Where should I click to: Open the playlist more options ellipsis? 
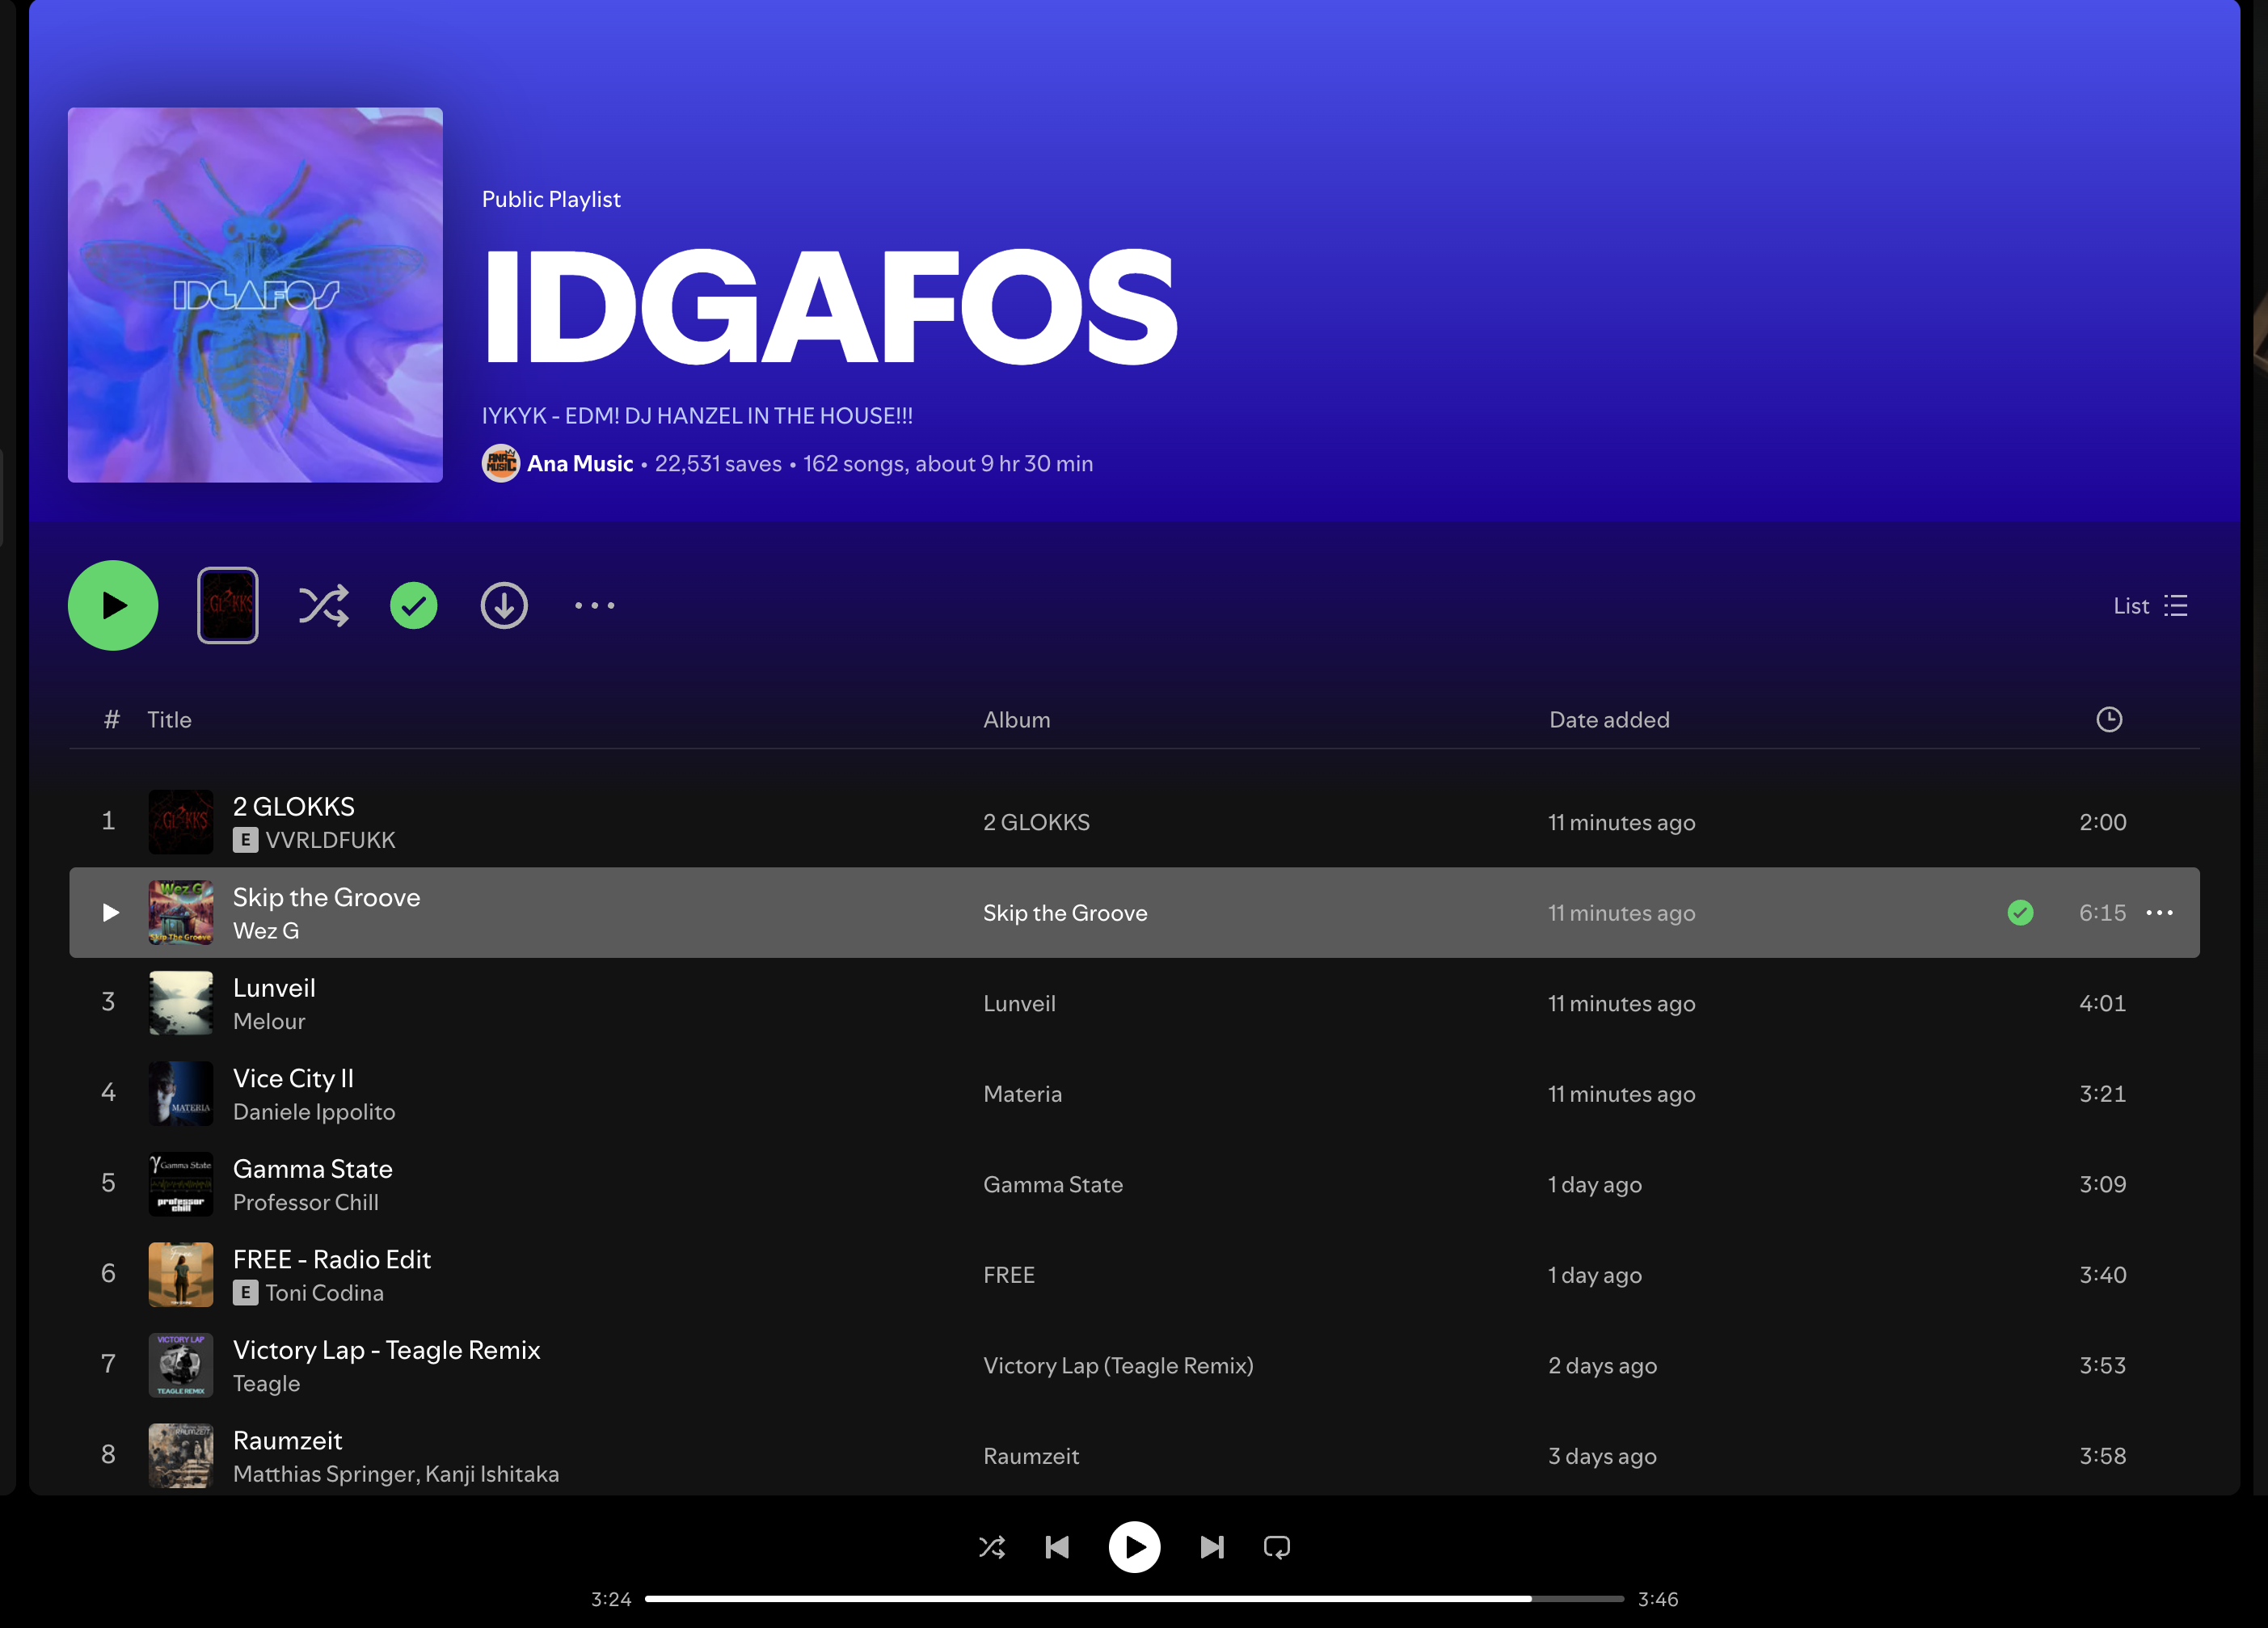point(594,606)
